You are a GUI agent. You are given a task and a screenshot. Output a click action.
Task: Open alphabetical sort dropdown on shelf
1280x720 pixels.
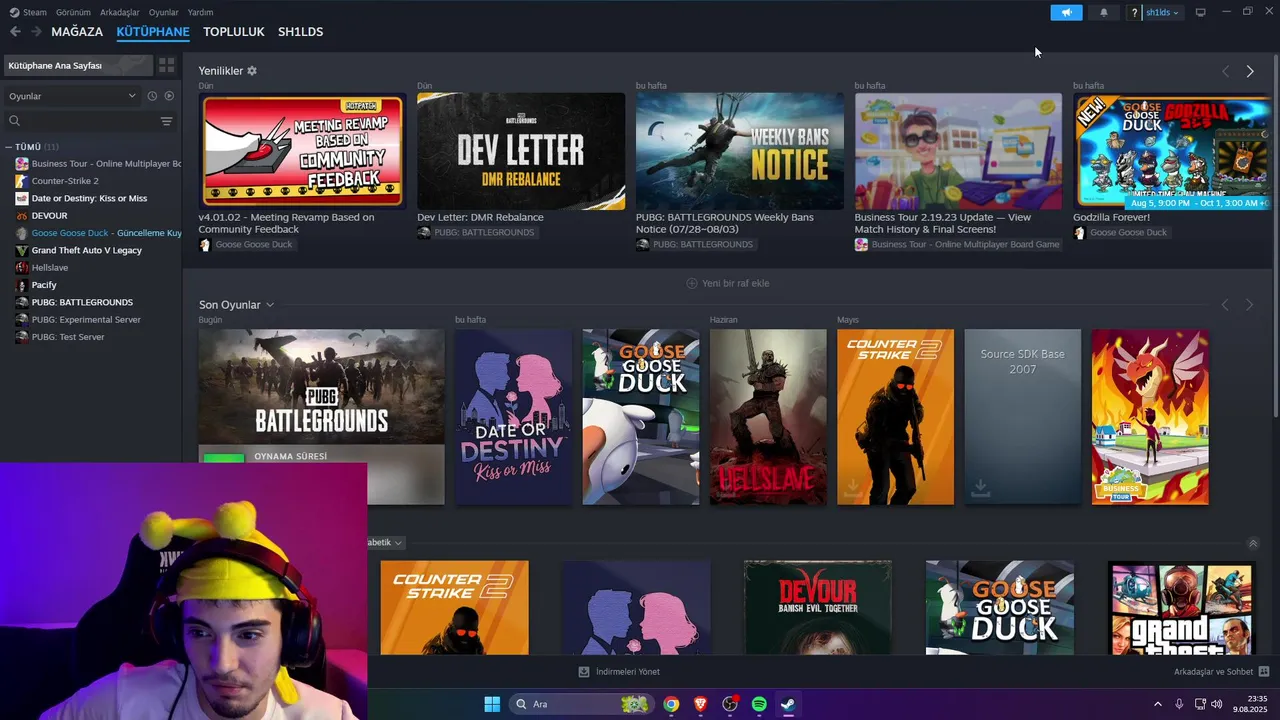[385, 543]
